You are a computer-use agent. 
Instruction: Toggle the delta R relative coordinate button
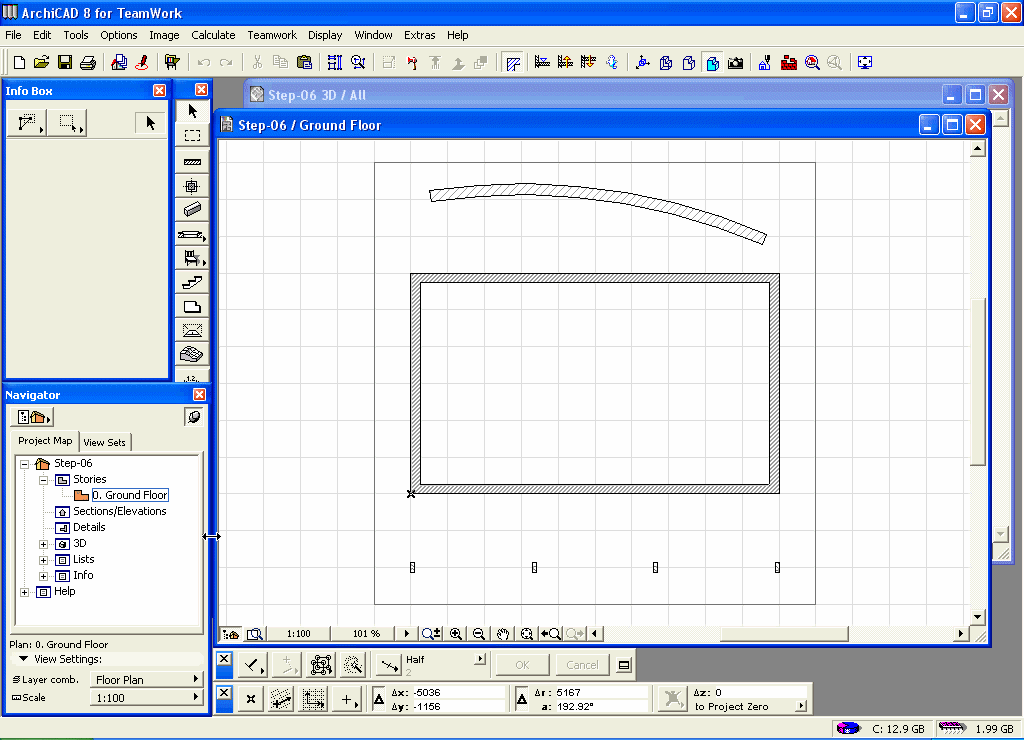pos(521,698)
